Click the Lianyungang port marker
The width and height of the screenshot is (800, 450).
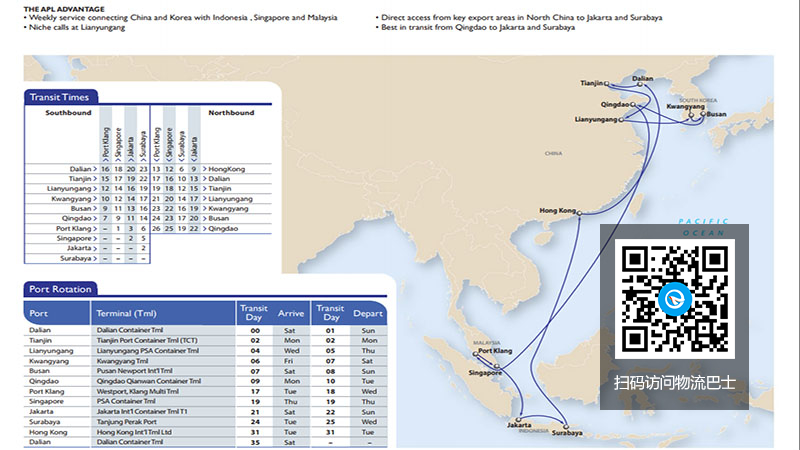point(621,121)
